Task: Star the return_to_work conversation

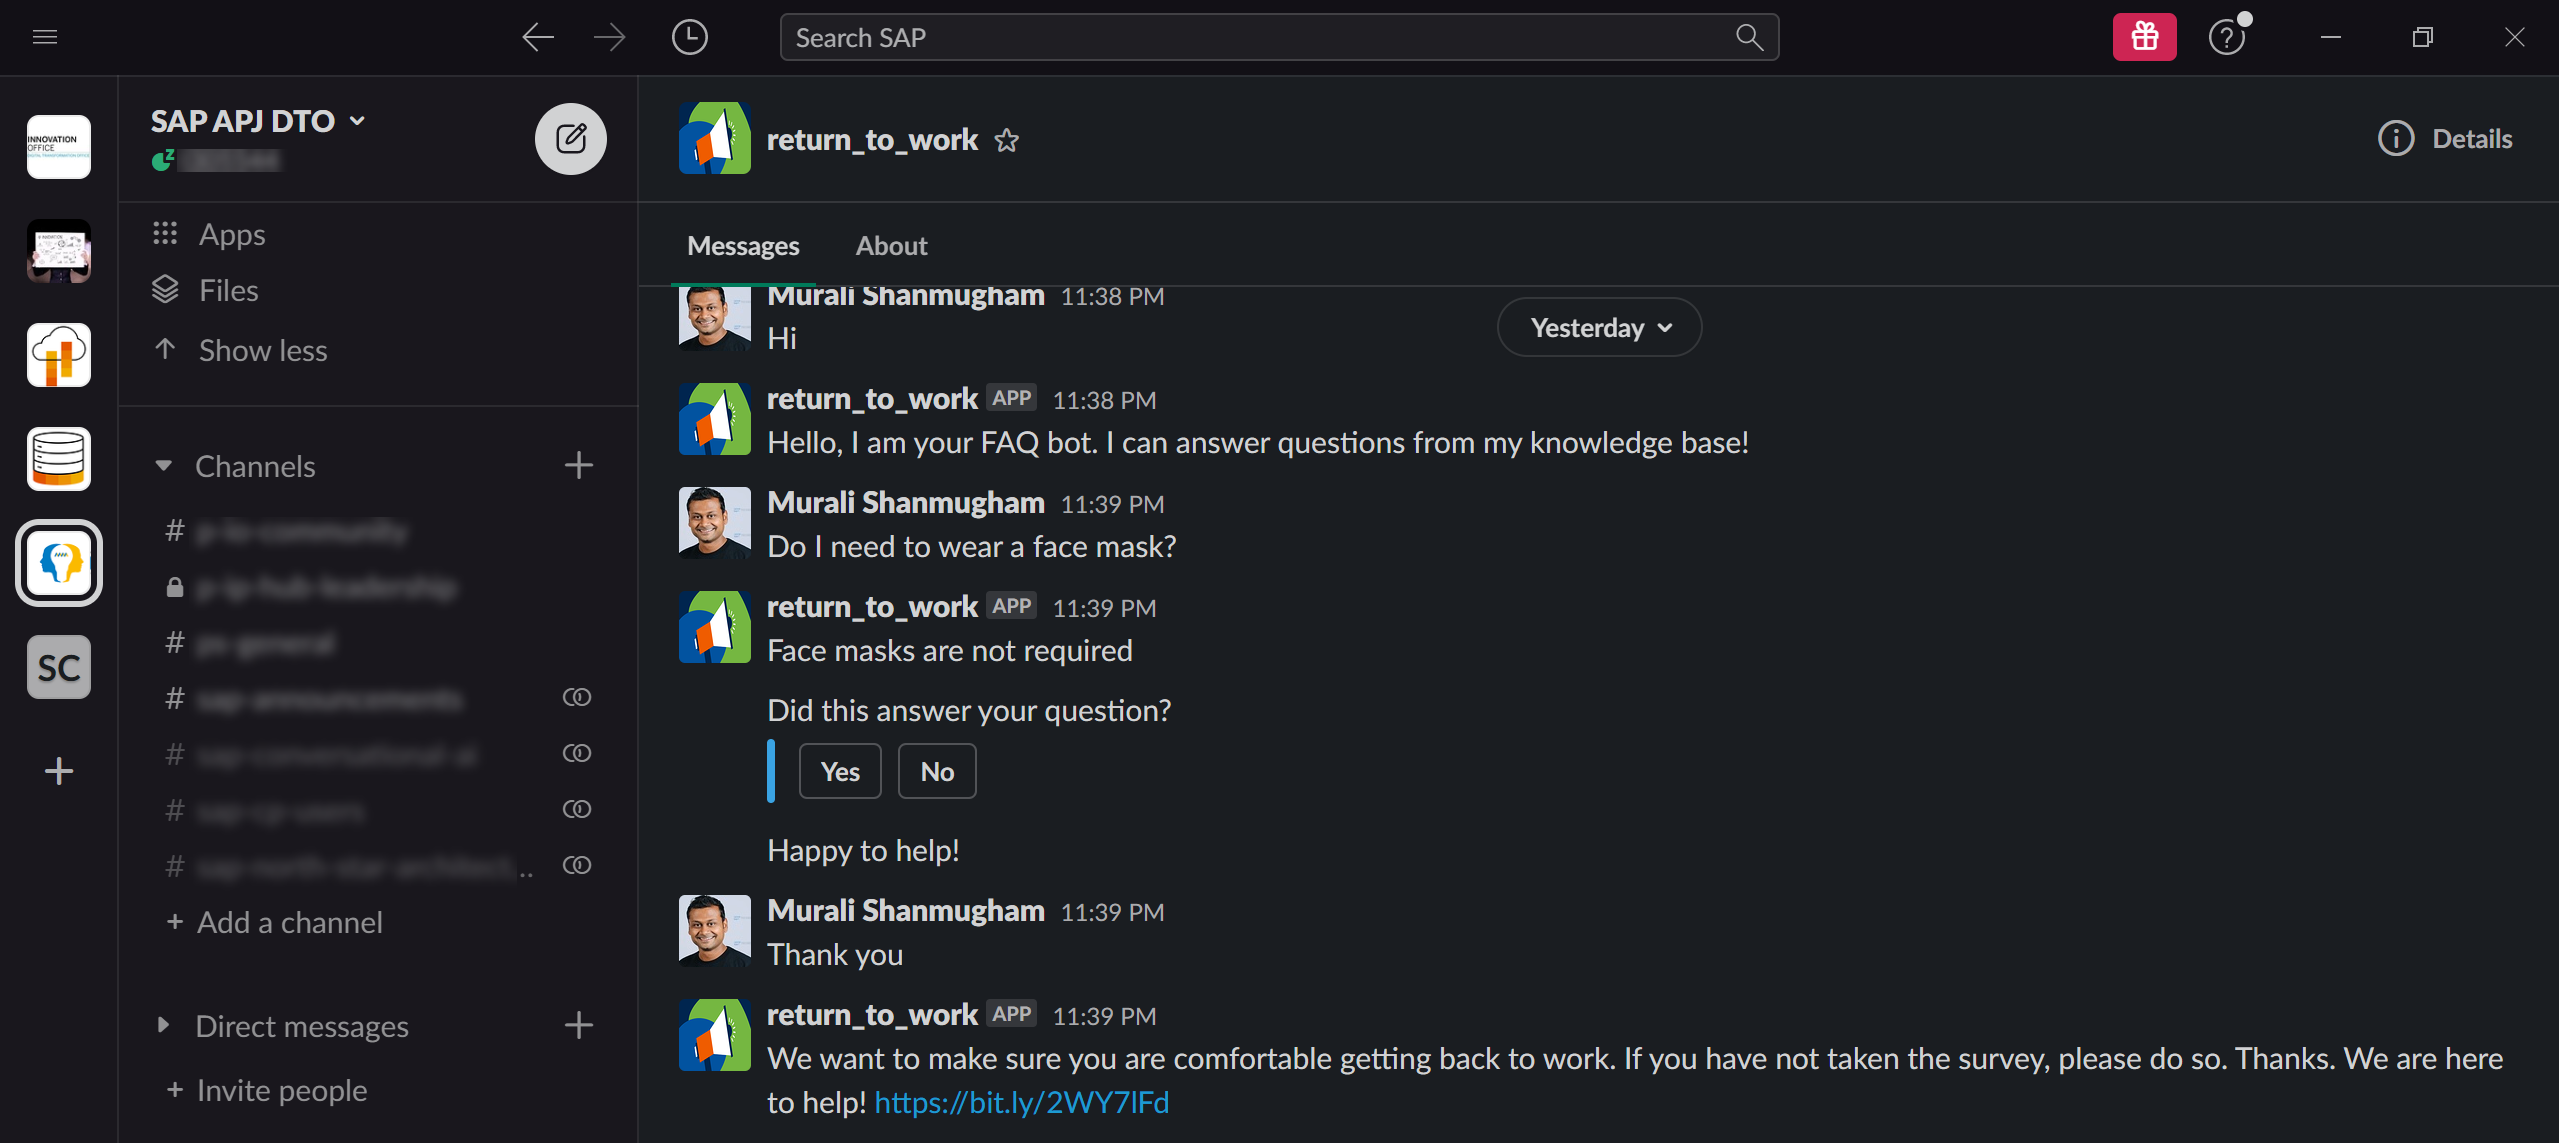Action: [1006, 140]
